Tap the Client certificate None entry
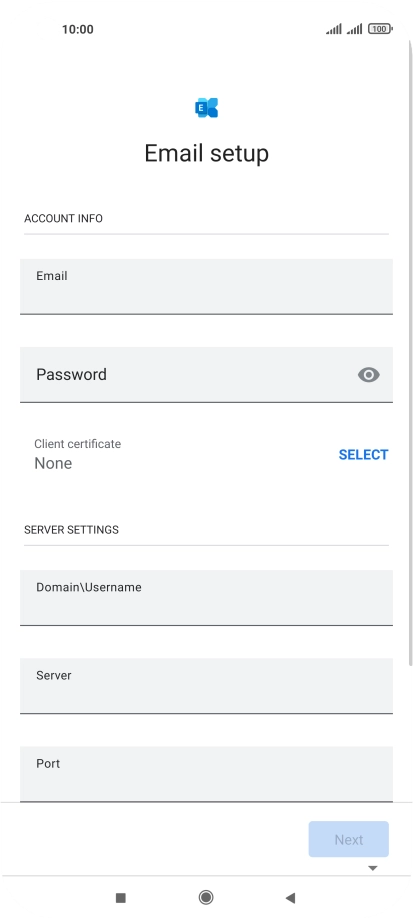413x919 pixels. pos(77,454)
